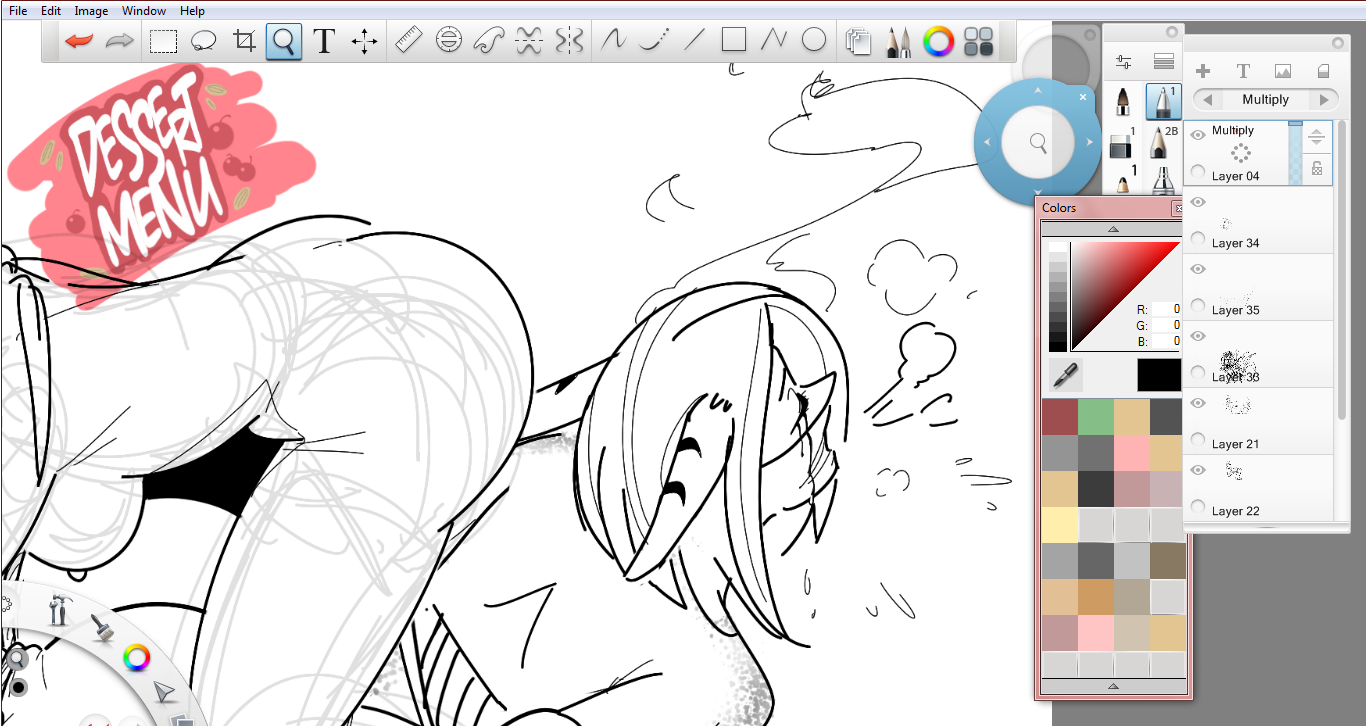
Task: Select the Rectangle draw style
Action: [734, 41]
